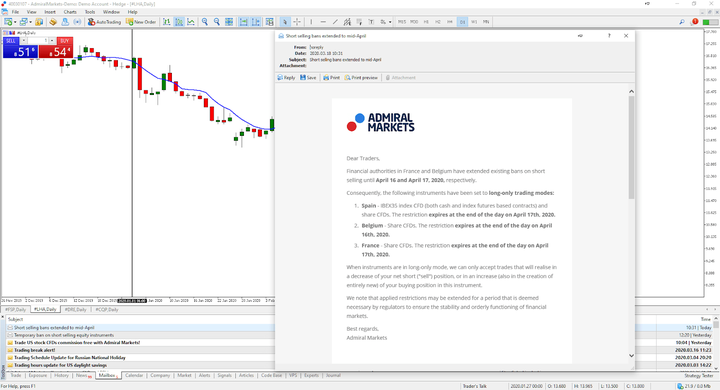720x390 pixels.
Task: Switch chart to candlestick mode icon
Action: (x=179, y=22)
